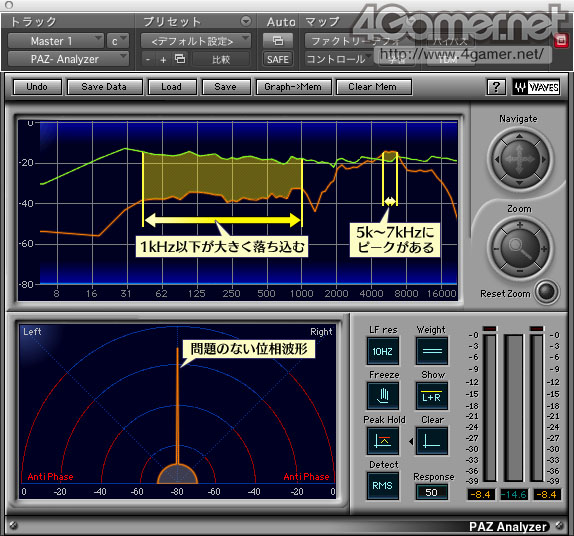The height and width of the screenshot is (536, 574).
Task: Navigate the graph upward with the up arrow
Action: 519,137
